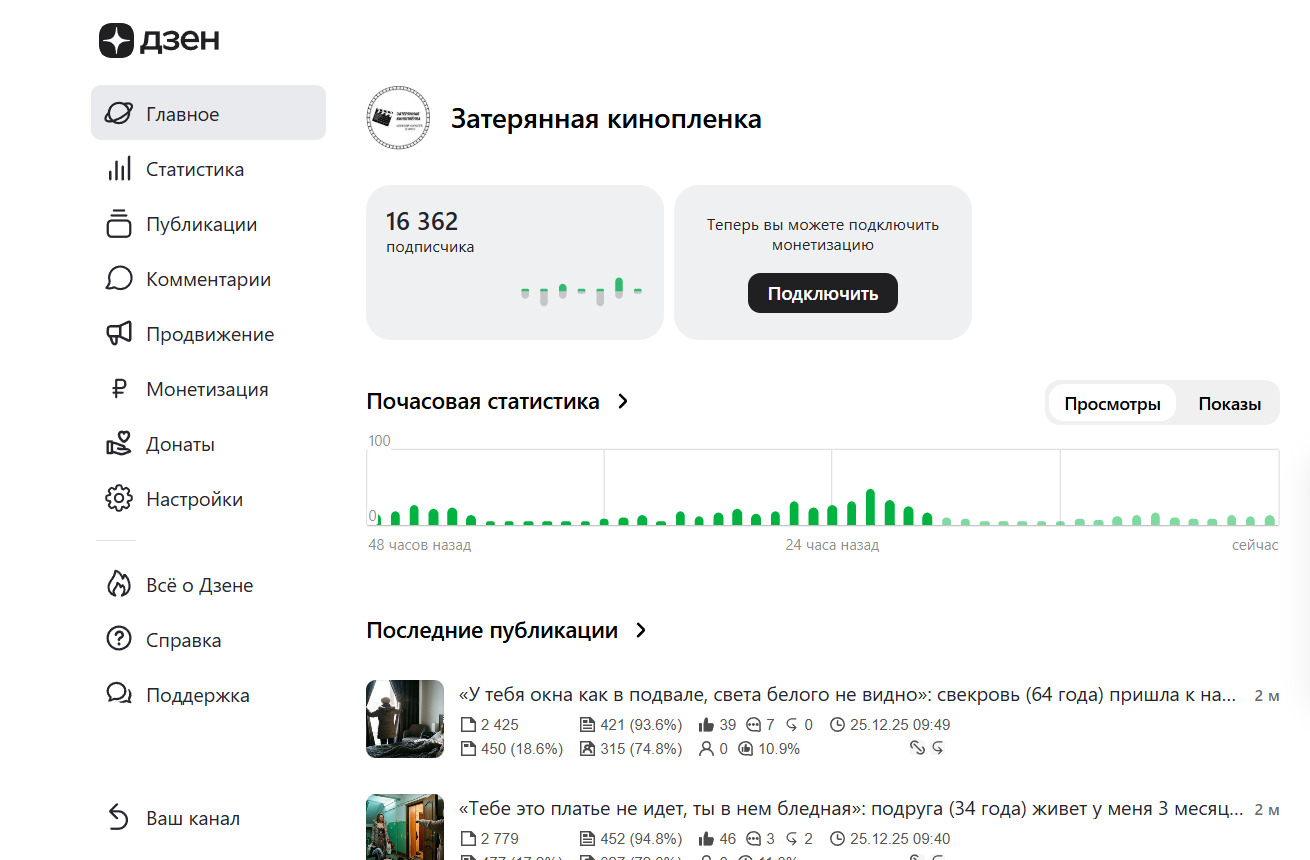Click the repost arrow icon next to the link icon in «У тебя окна» row

938,748
